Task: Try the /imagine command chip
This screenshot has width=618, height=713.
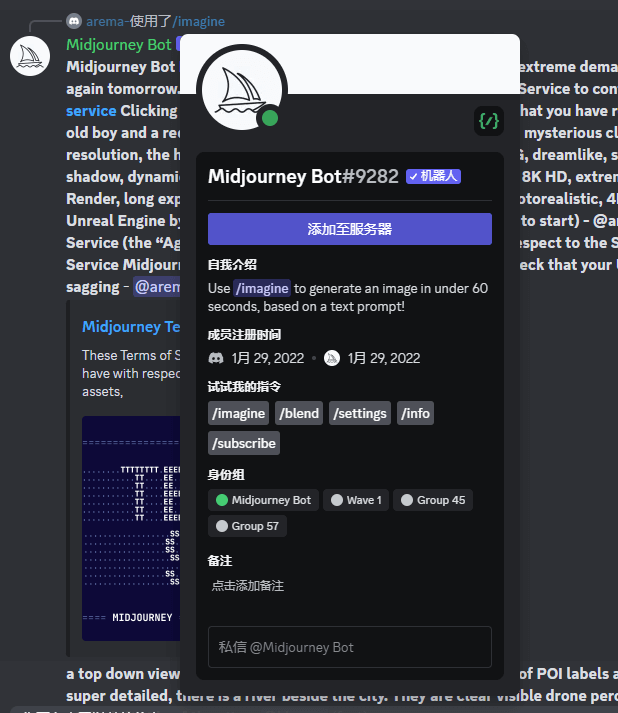Action: click(x=238, y=413)
